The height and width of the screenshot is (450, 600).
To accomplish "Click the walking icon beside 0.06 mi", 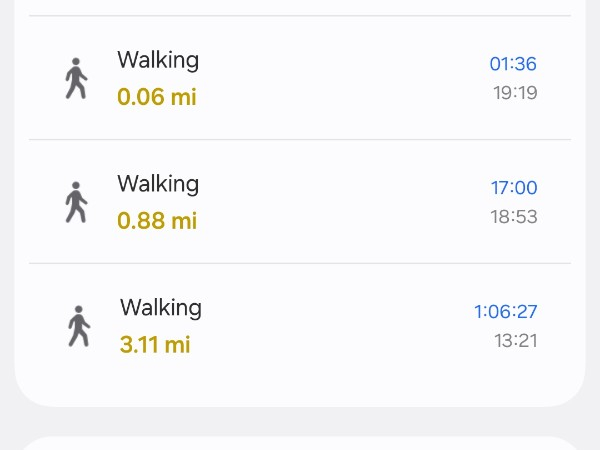I will [76, 78].
